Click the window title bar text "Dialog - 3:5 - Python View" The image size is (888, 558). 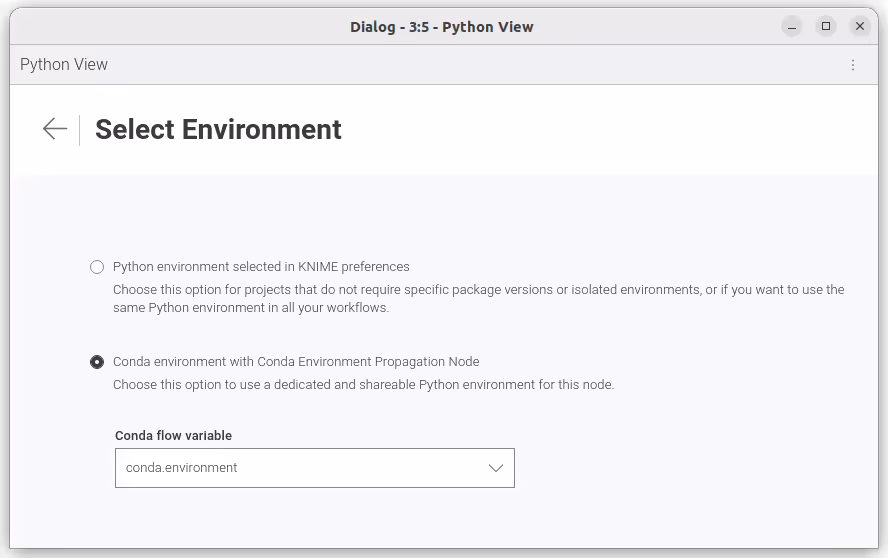click(441, 27)
